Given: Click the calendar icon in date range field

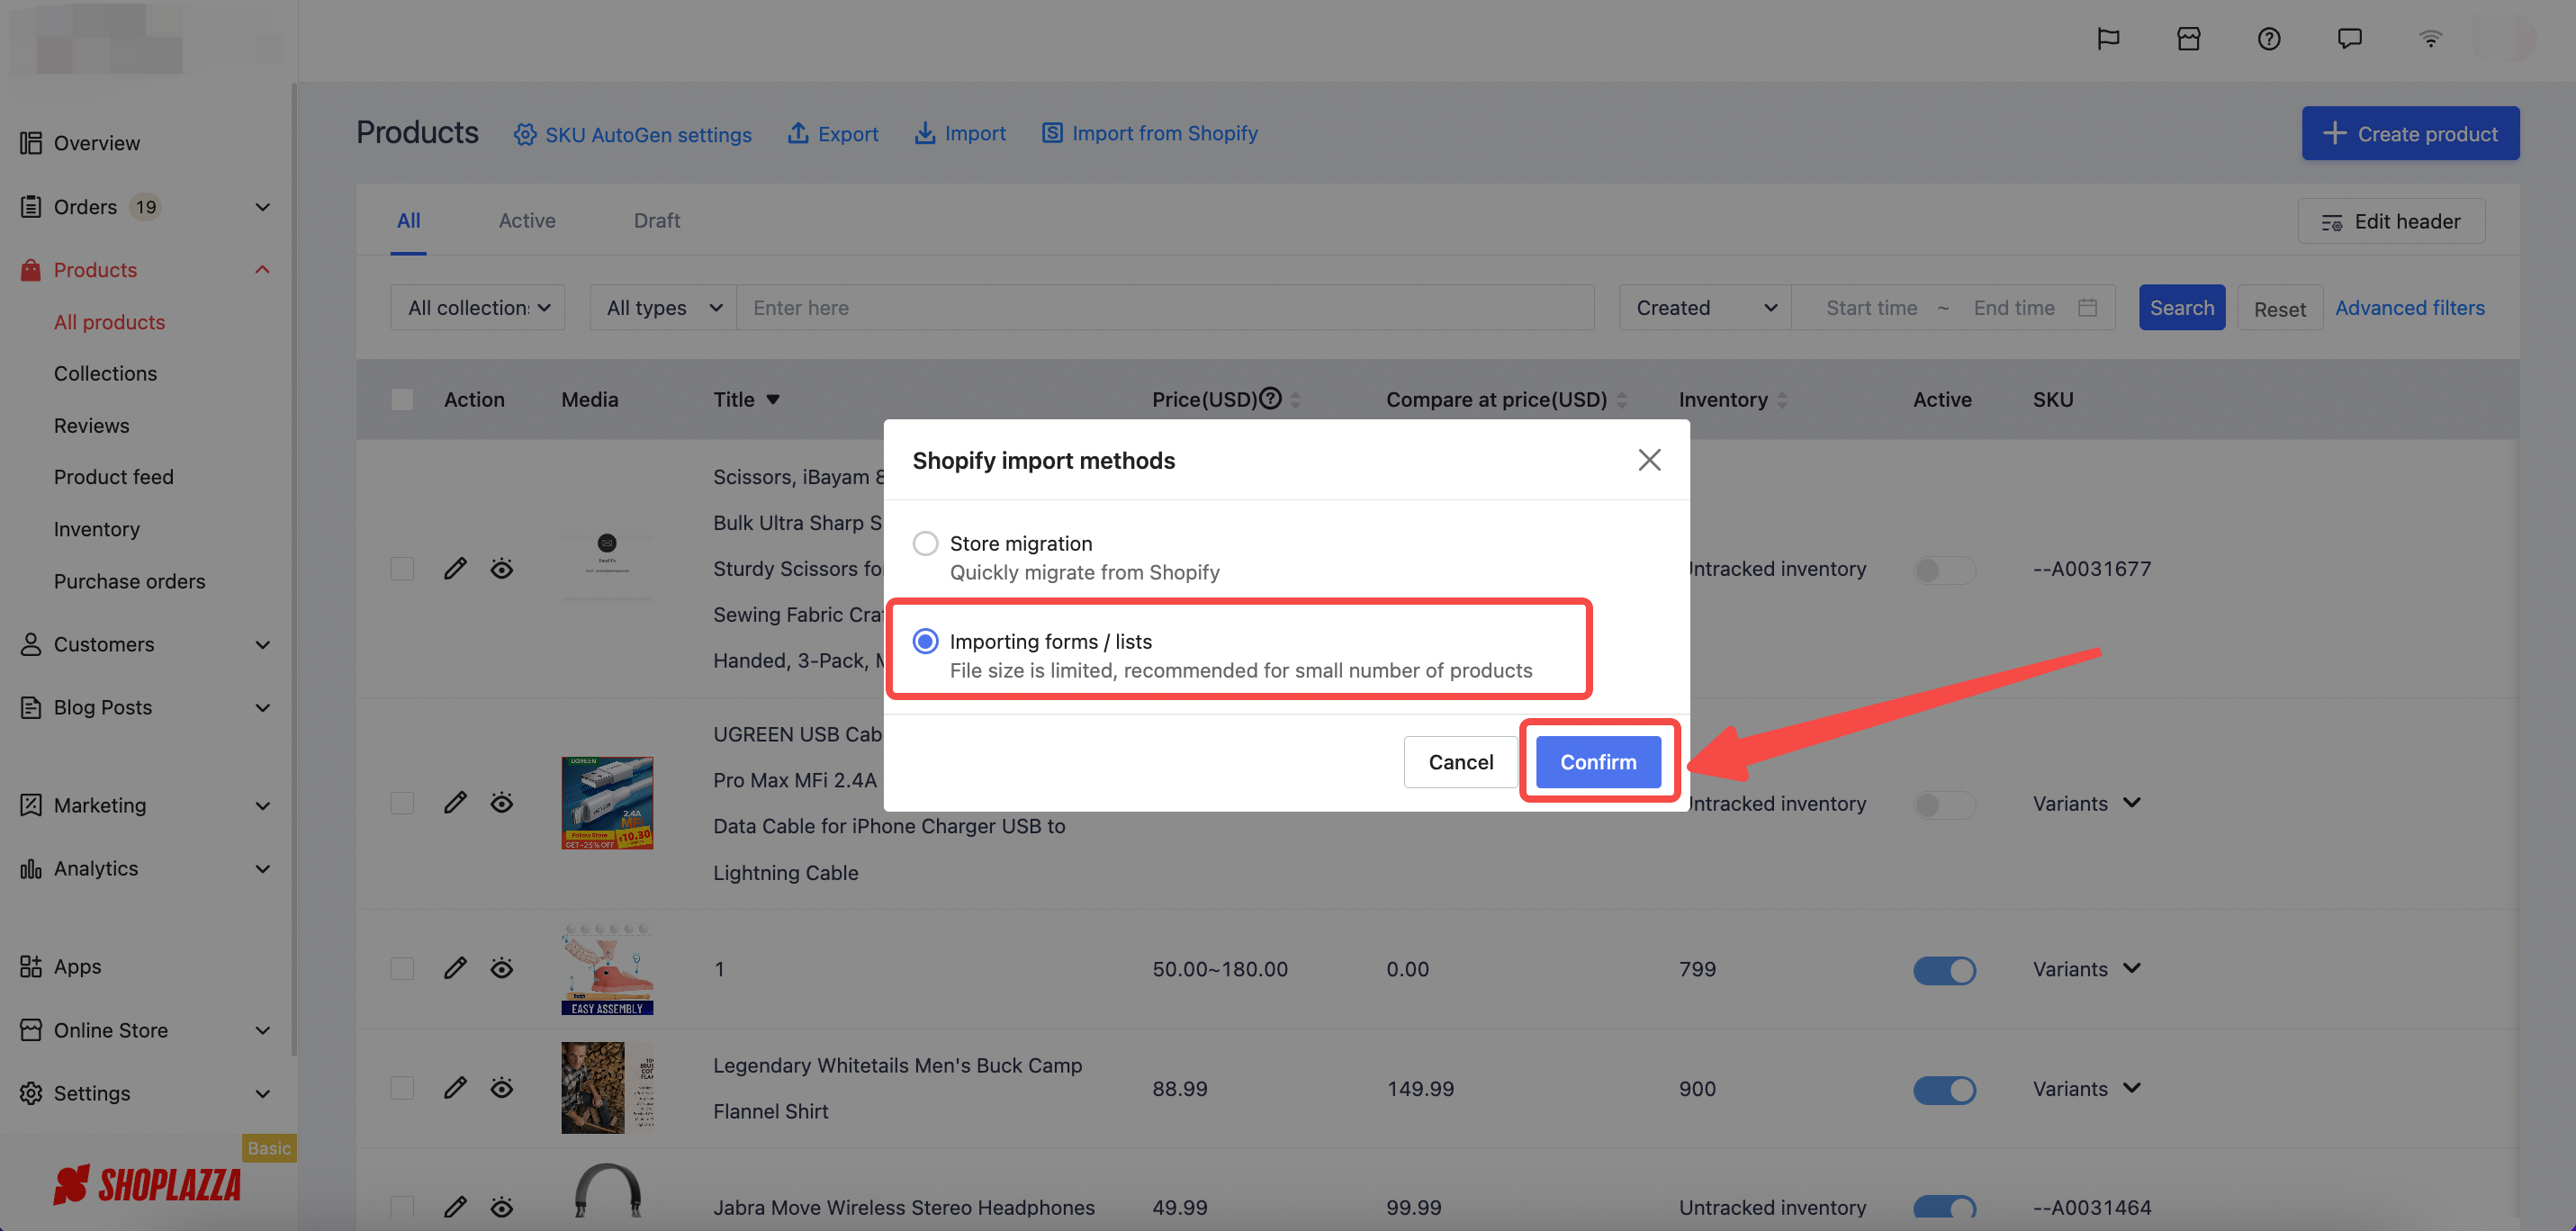Looking at the screenshot, I should pyautogui.click(x=2087, y=308).
